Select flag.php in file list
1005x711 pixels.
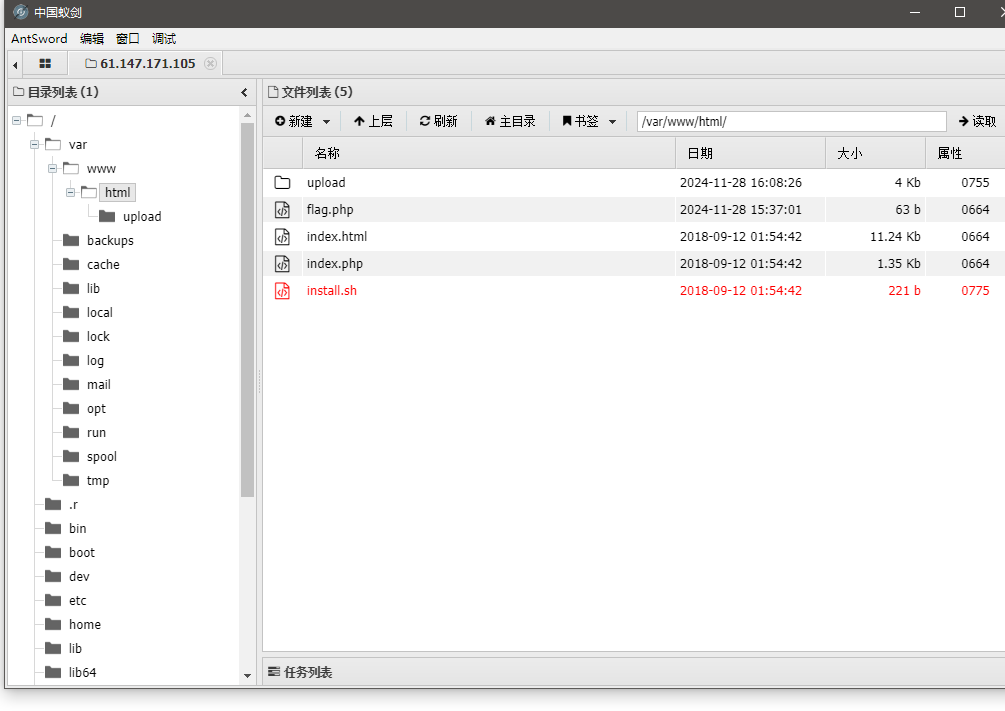tap(330, 210)
